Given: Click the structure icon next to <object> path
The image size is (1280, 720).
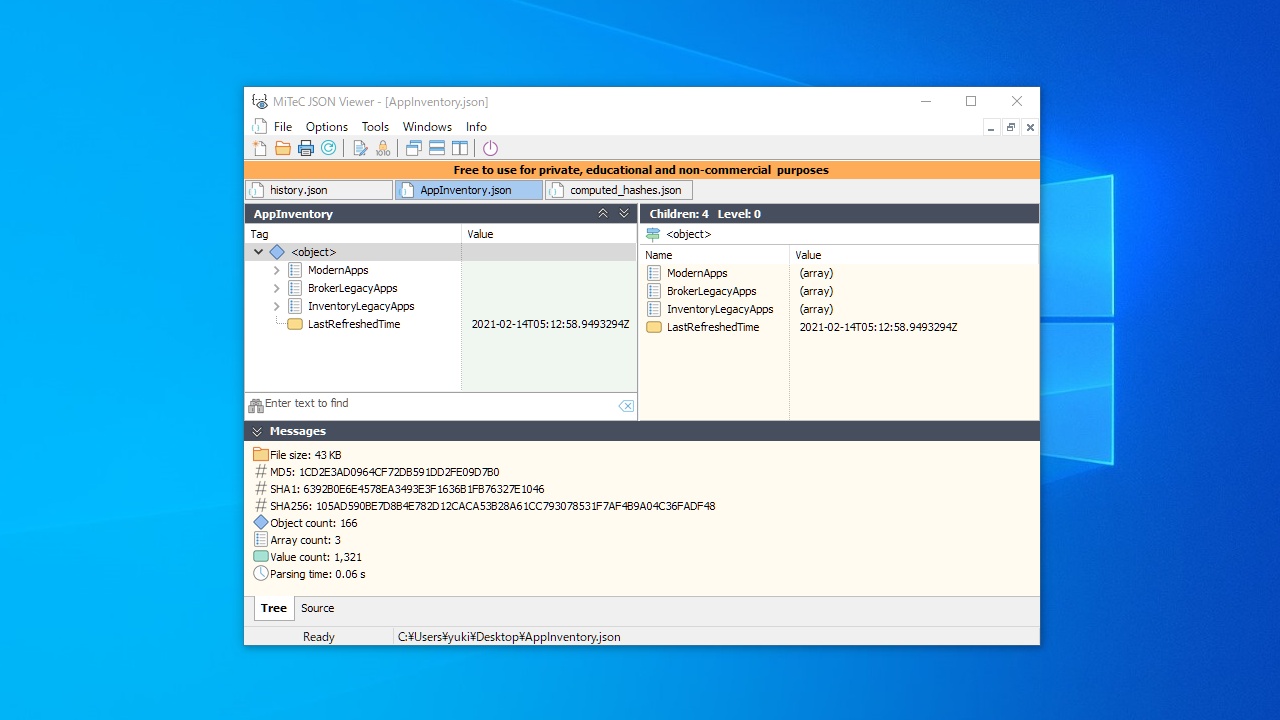Looking at the screenshot, I should coord(653,234).
